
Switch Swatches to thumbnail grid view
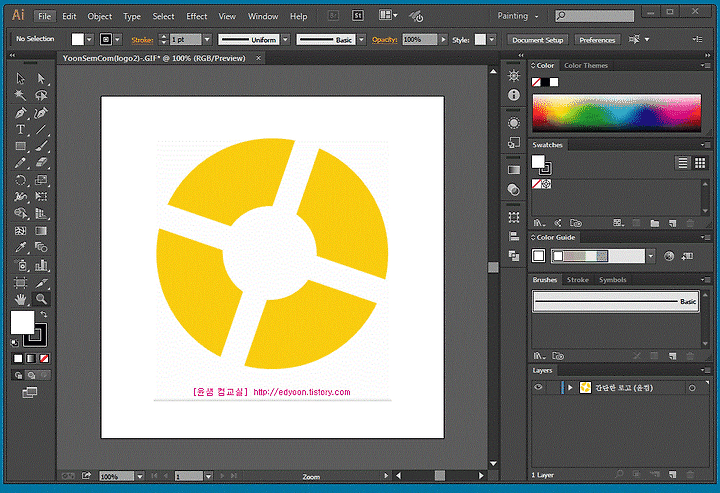[x=700, y=163]
